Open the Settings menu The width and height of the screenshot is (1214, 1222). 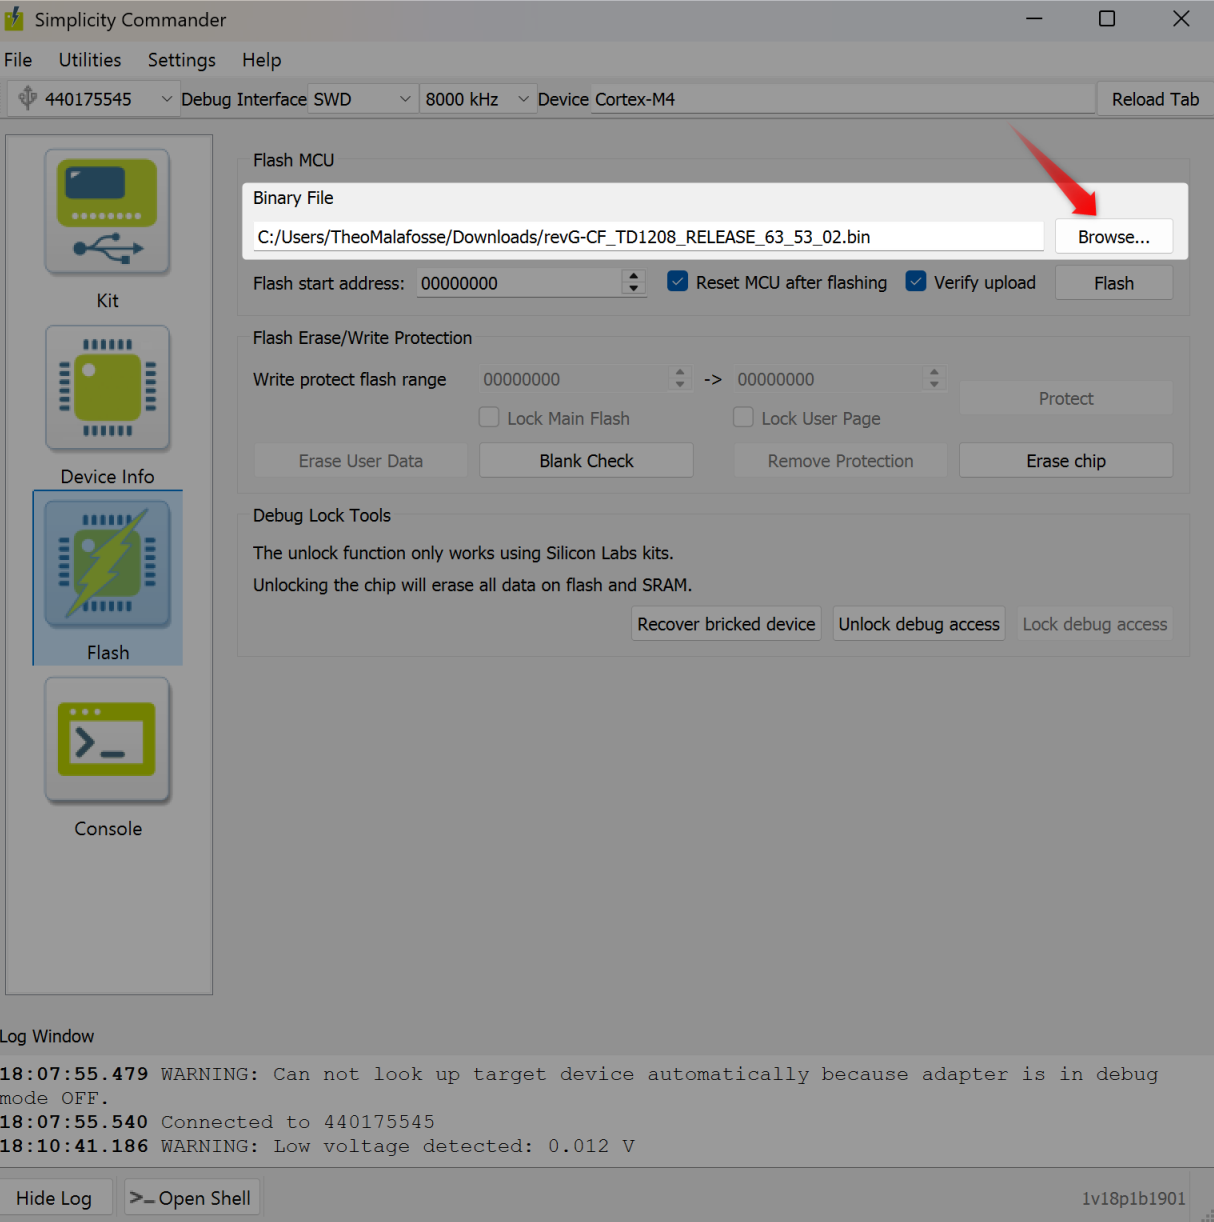coord(181,60)
